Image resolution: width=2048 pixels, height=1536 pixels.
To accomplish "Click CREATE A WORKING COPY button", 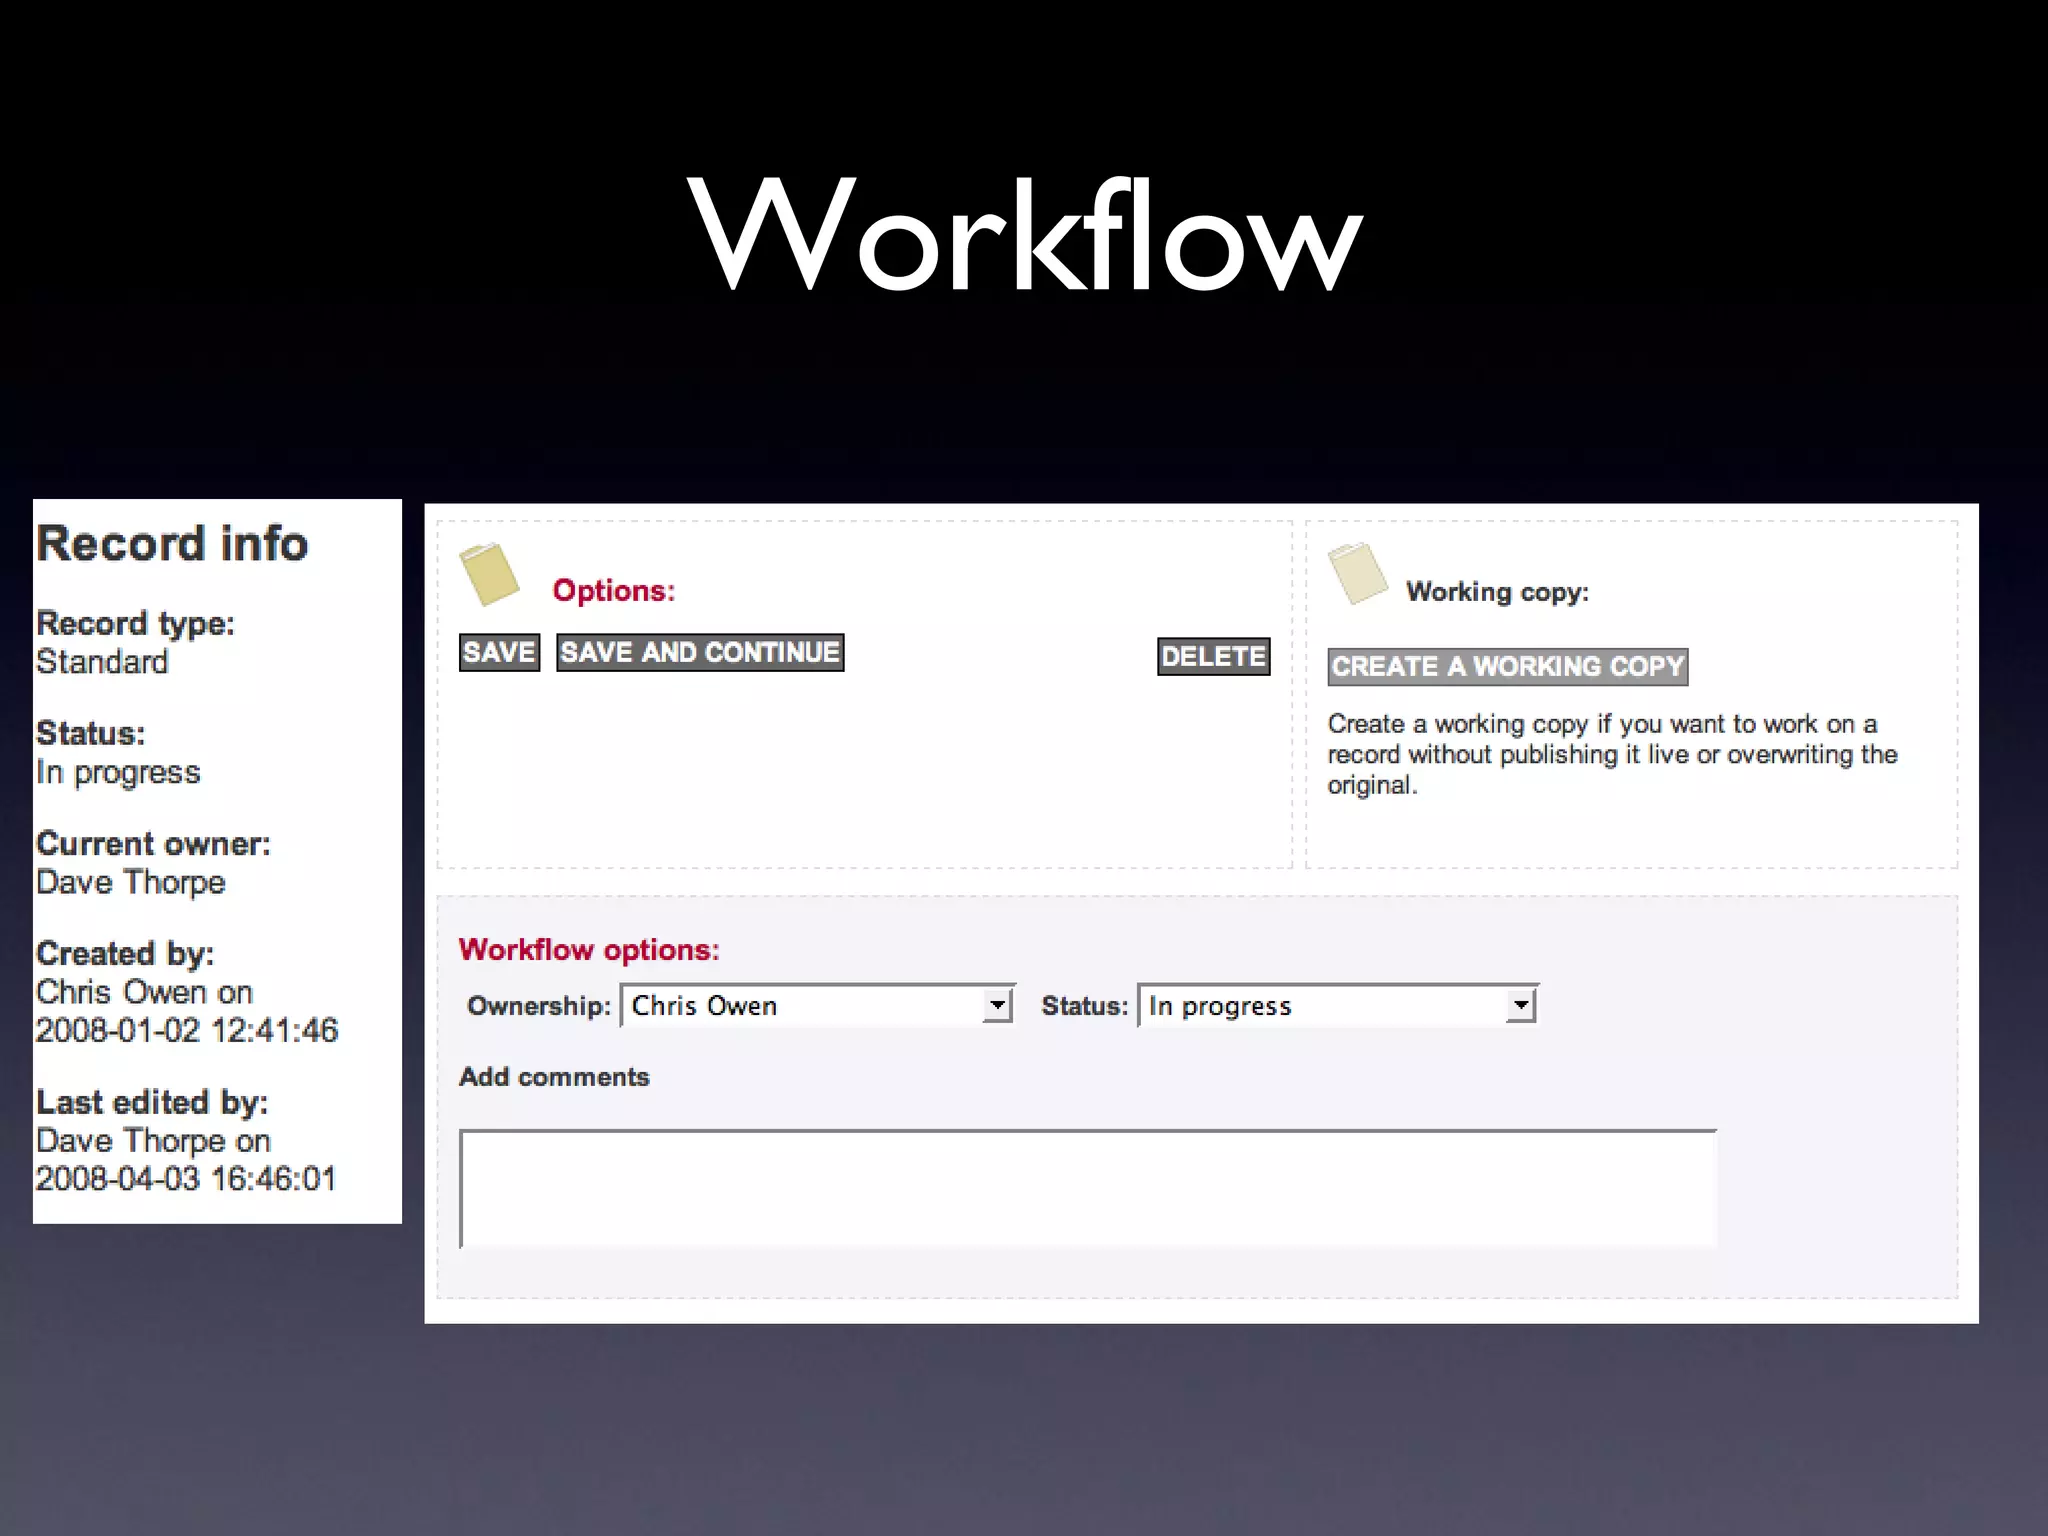I will (1507, 666).
